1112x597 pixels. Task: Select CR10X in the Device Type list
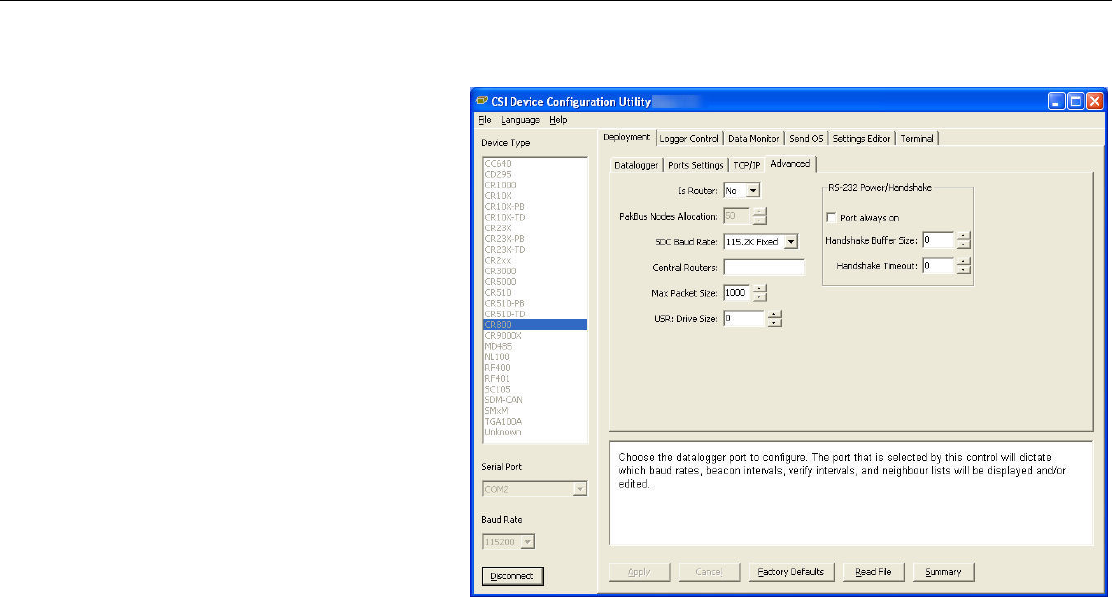click(535, 196)
